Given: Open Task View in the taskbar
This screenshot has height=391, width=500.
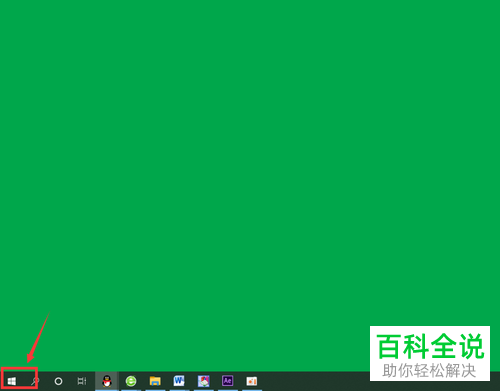Looking at the screenshot, I should tap(82, 381).
